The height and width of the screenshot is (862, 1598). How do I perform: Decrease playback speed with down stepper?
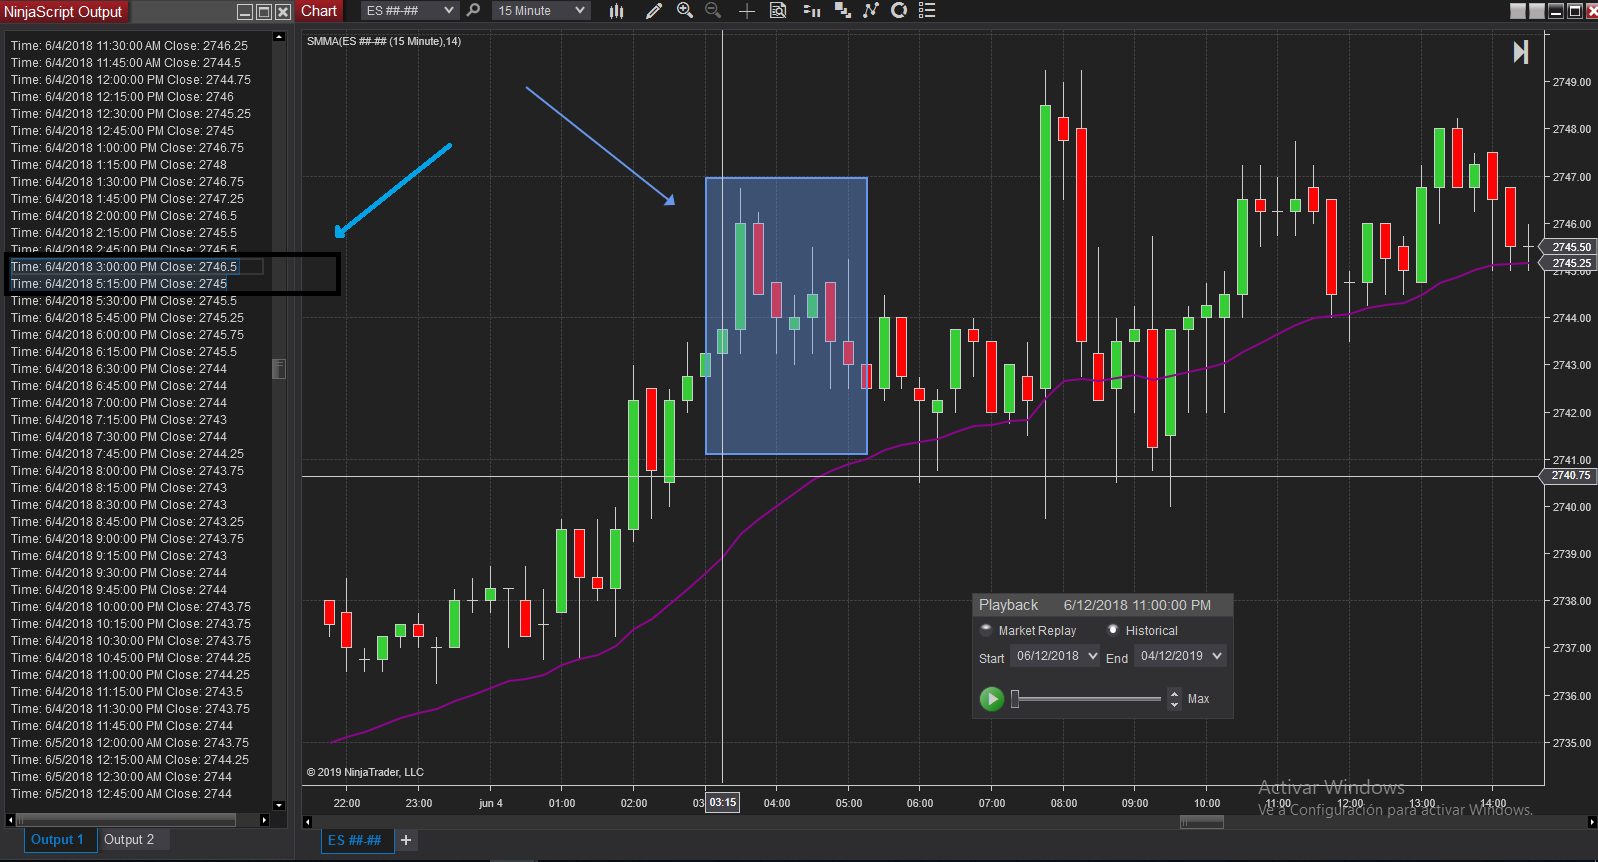pos(1174,704)
